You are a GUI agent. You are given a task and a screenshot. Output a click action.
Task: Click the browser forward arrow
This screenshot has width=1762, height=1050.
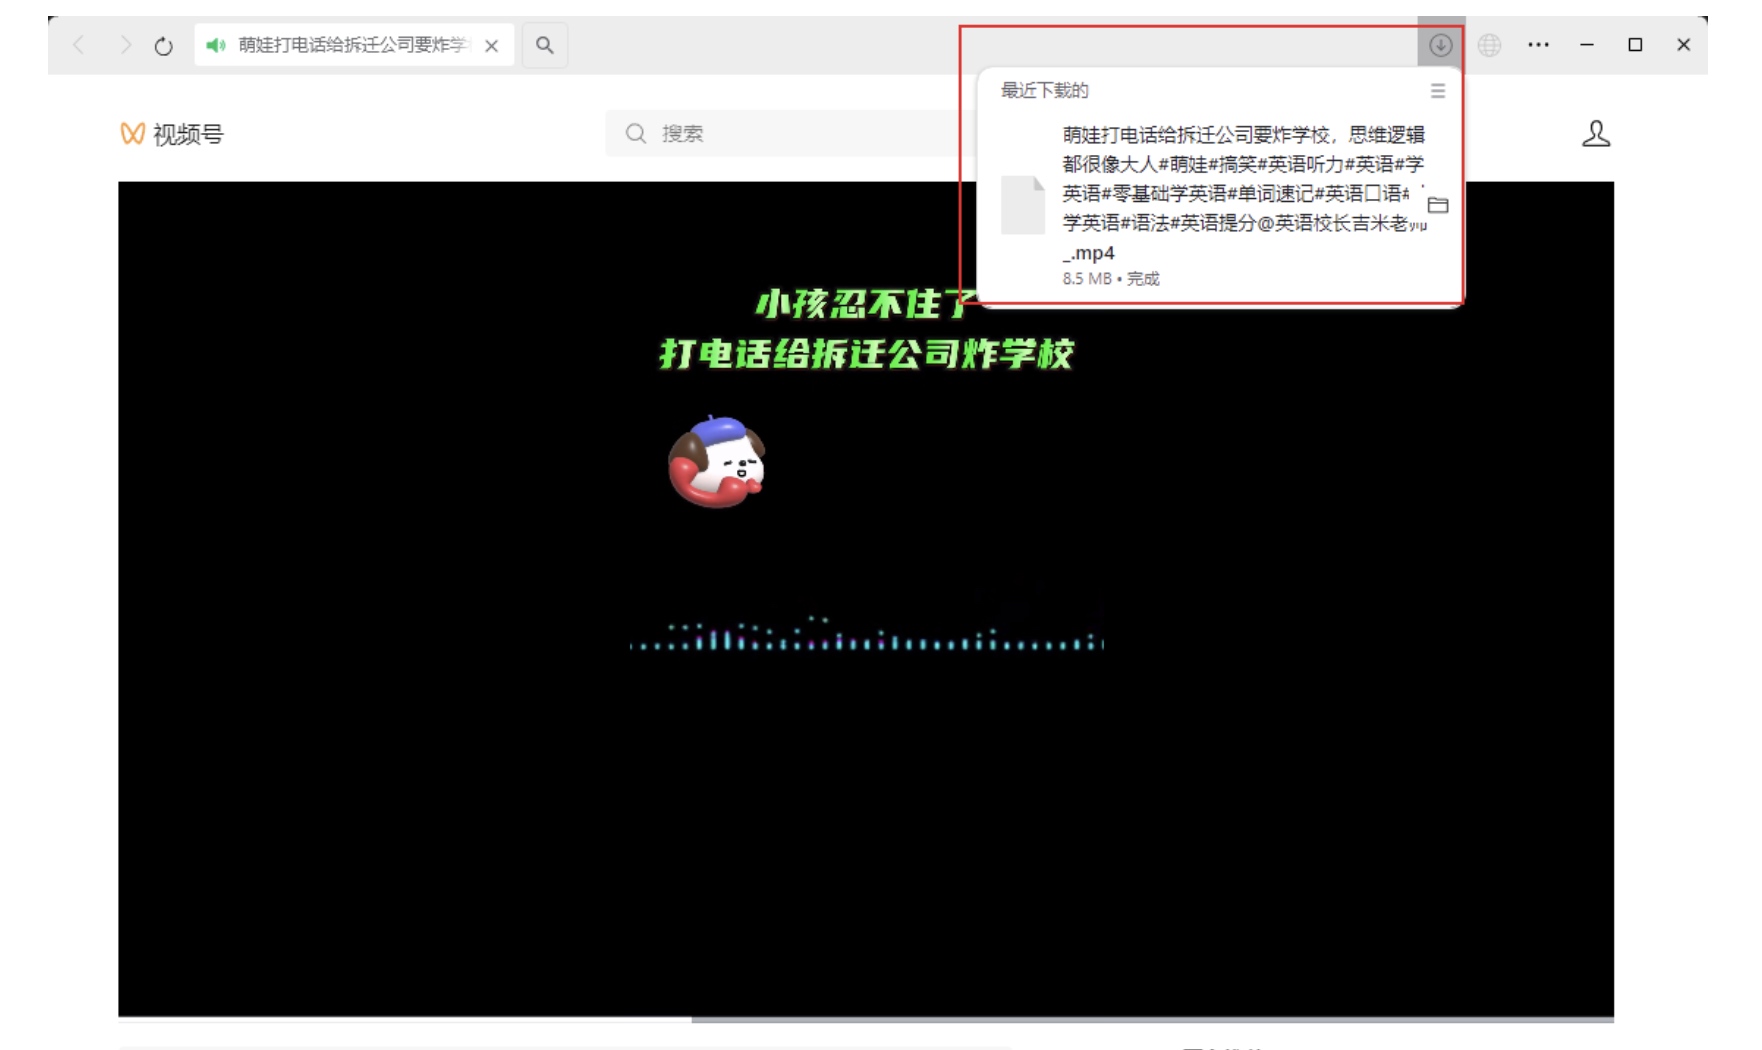(x=125, y=45)
